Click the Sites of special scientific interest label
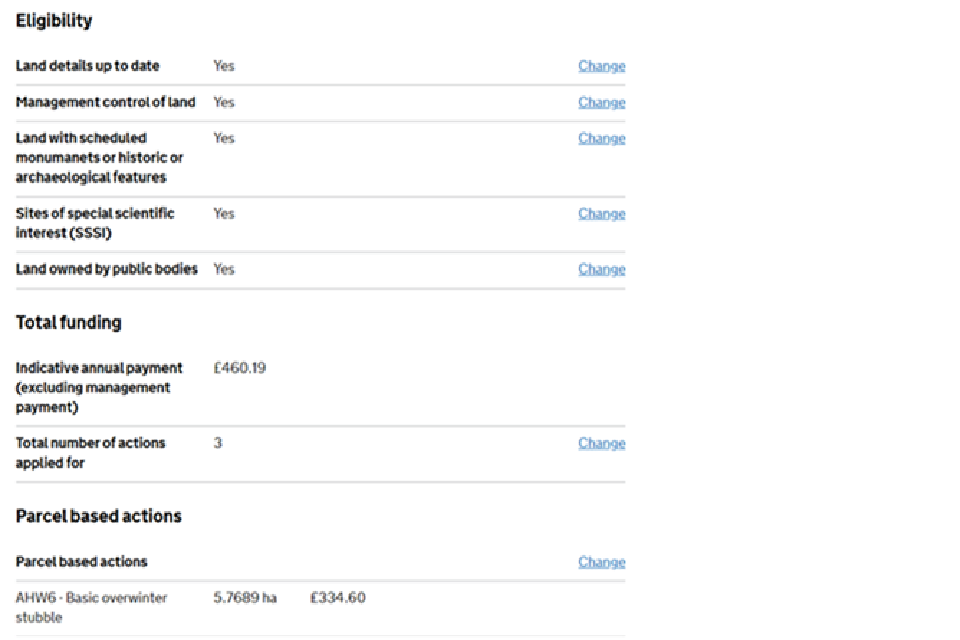 94,223
